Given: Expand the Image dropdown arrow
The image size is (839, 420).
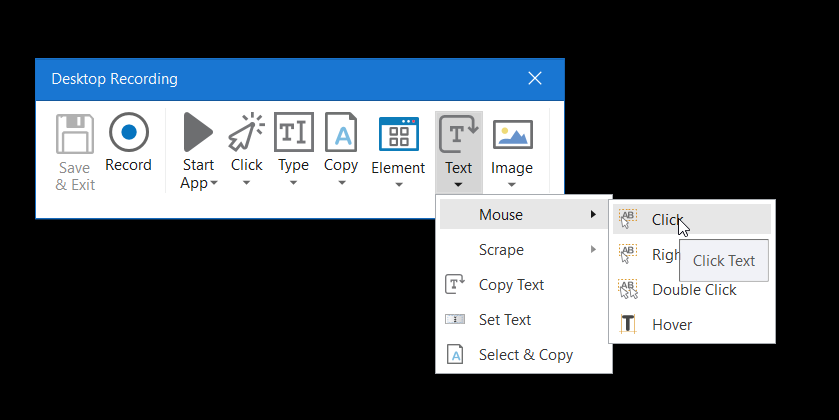Looking at the screenshot, I should pos(512,185).
